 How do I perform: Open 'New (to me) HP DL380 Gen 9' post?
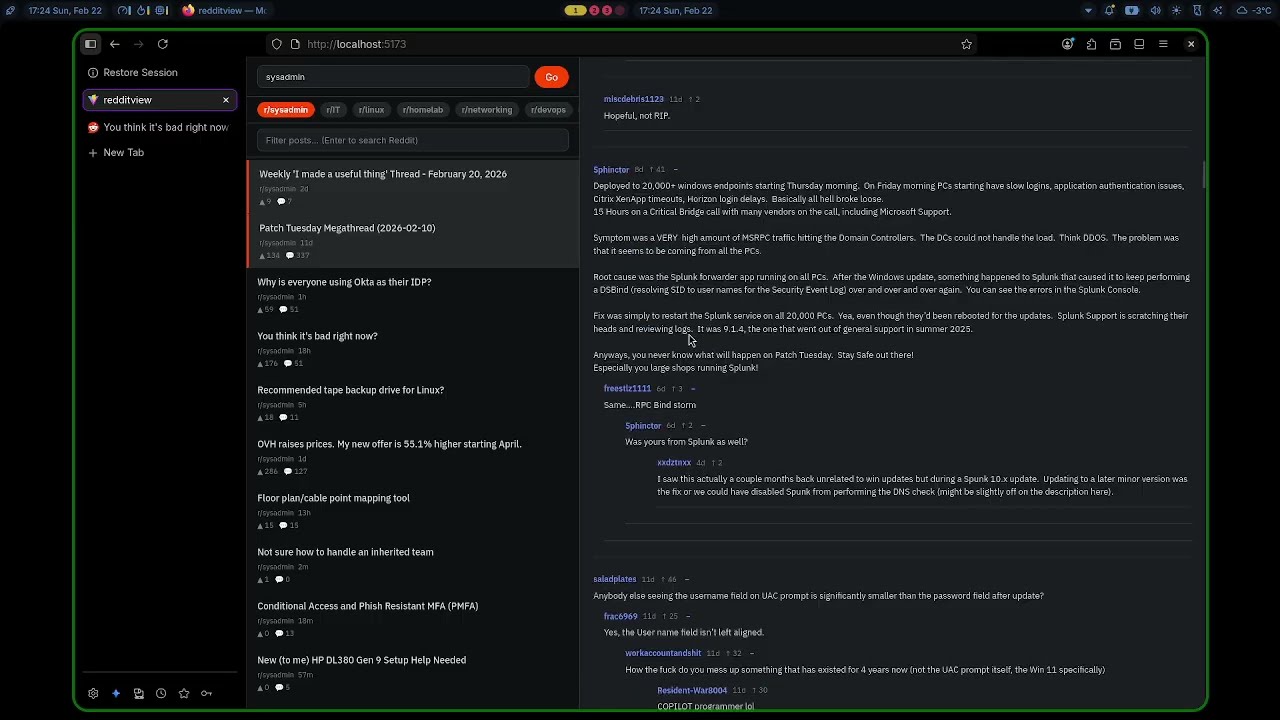[x=413, y=673]
